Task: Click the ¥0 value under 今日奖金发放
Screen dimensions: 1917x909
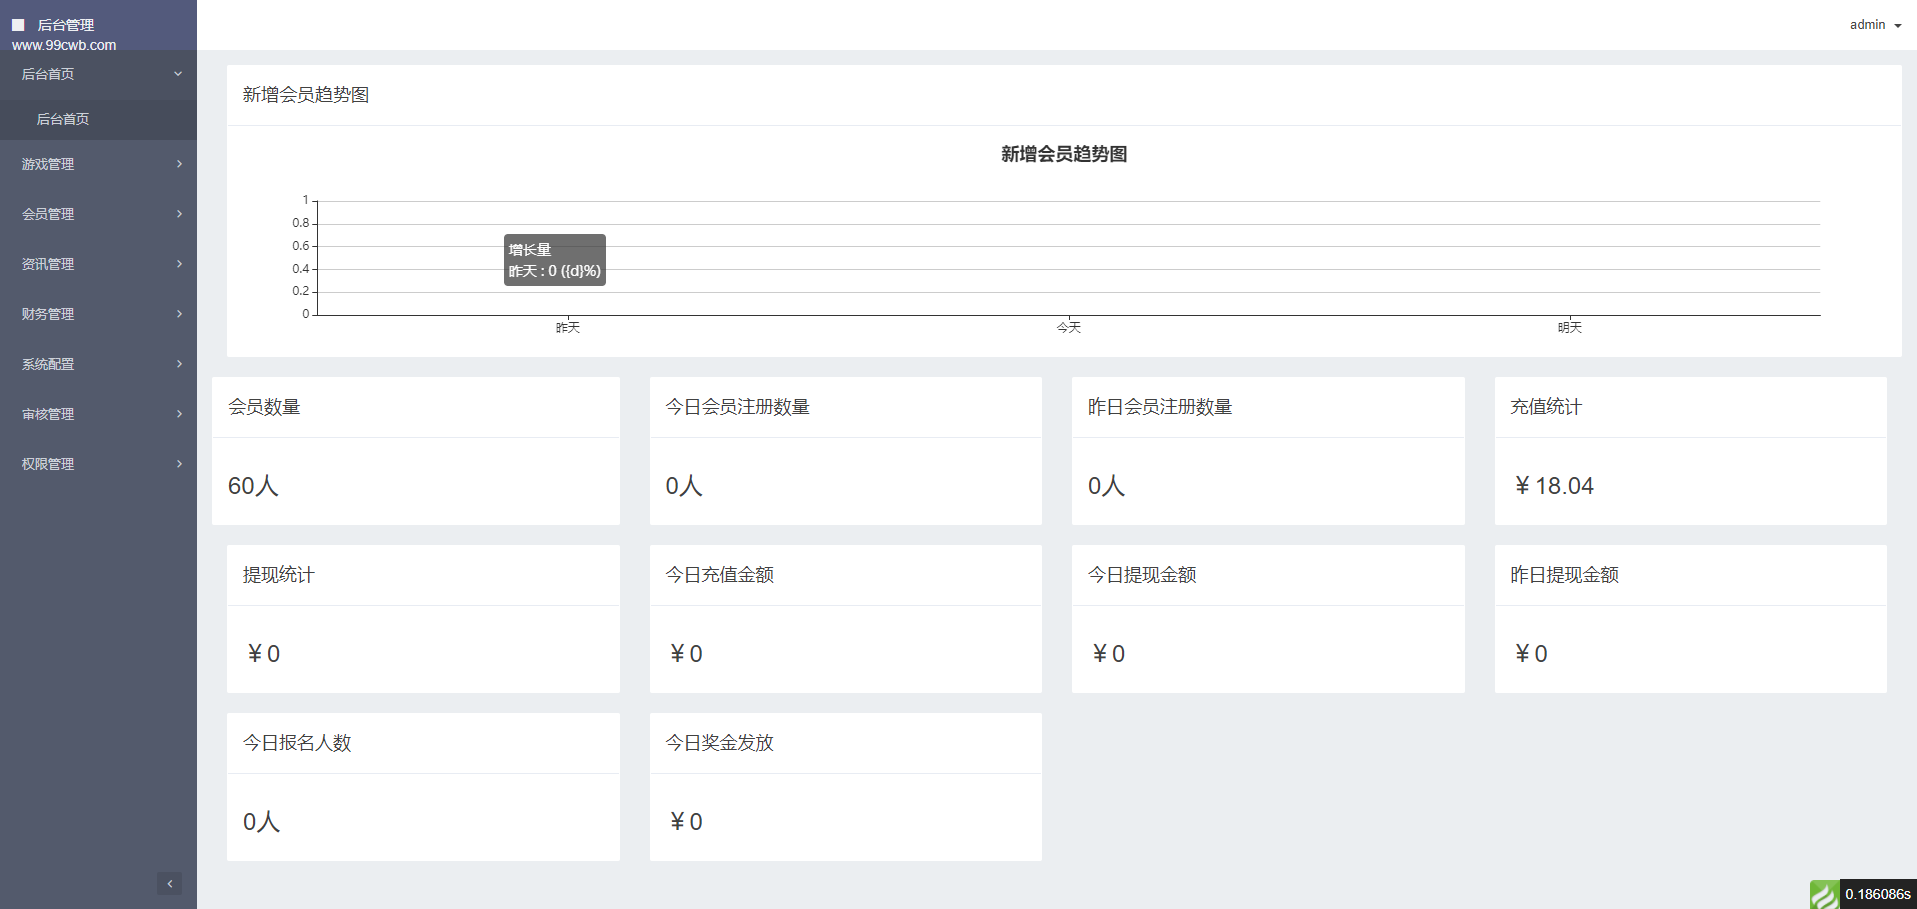Action: coord(686,822)
